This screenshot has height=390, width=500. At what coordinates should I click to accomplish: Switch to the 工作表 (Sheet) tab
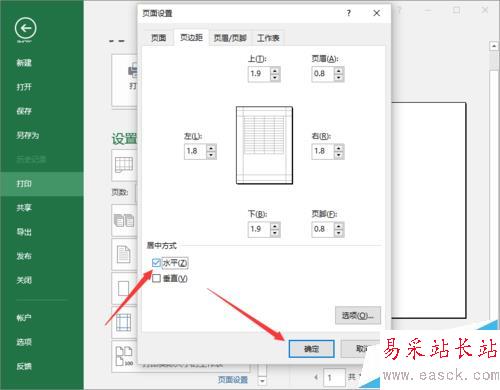[268, 38]
